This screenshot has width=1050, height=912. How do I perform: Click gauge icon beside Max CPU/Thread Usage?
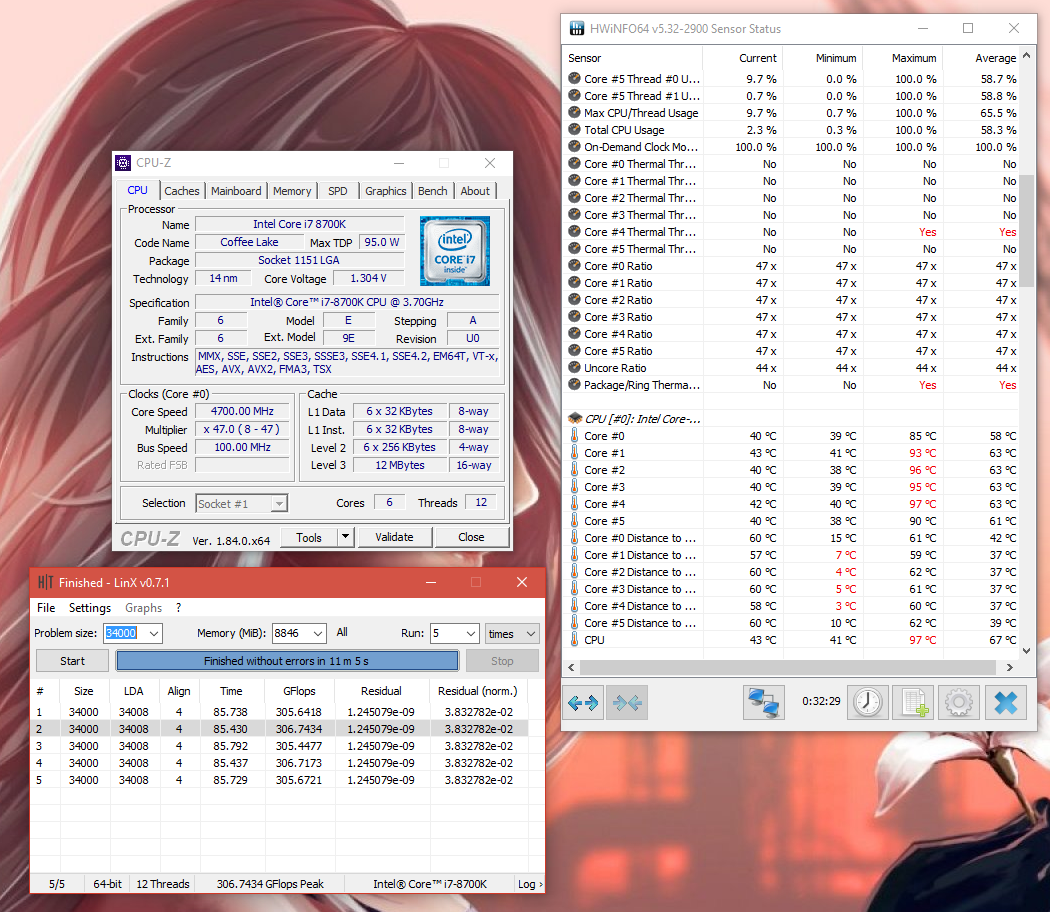[575, 112]
